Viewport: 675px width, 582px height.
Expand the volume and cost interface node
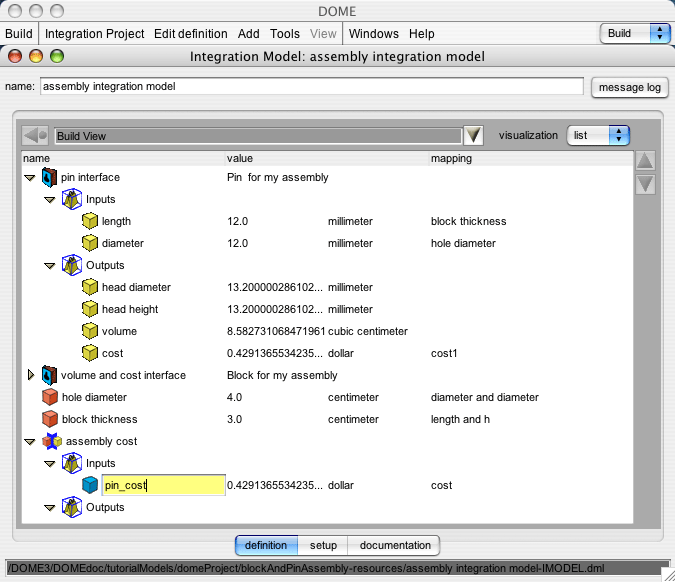click(x=31, y=375)
